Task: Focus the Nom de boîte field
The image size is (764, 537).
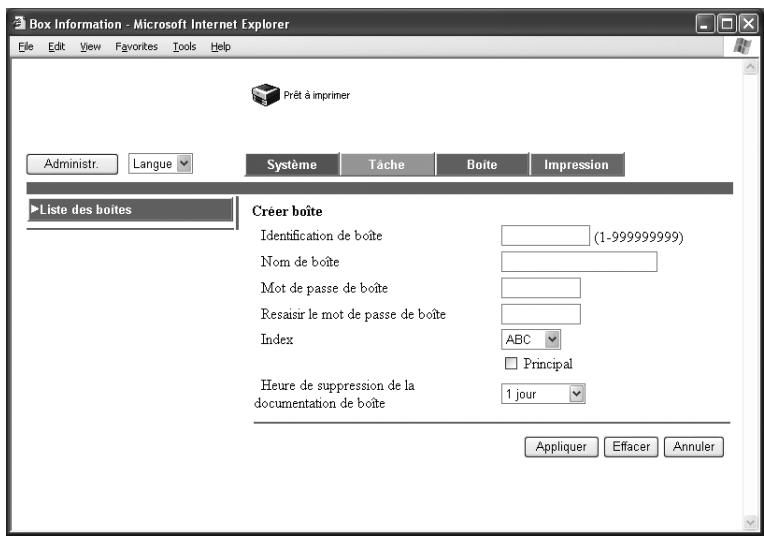Action: point(579,262)
